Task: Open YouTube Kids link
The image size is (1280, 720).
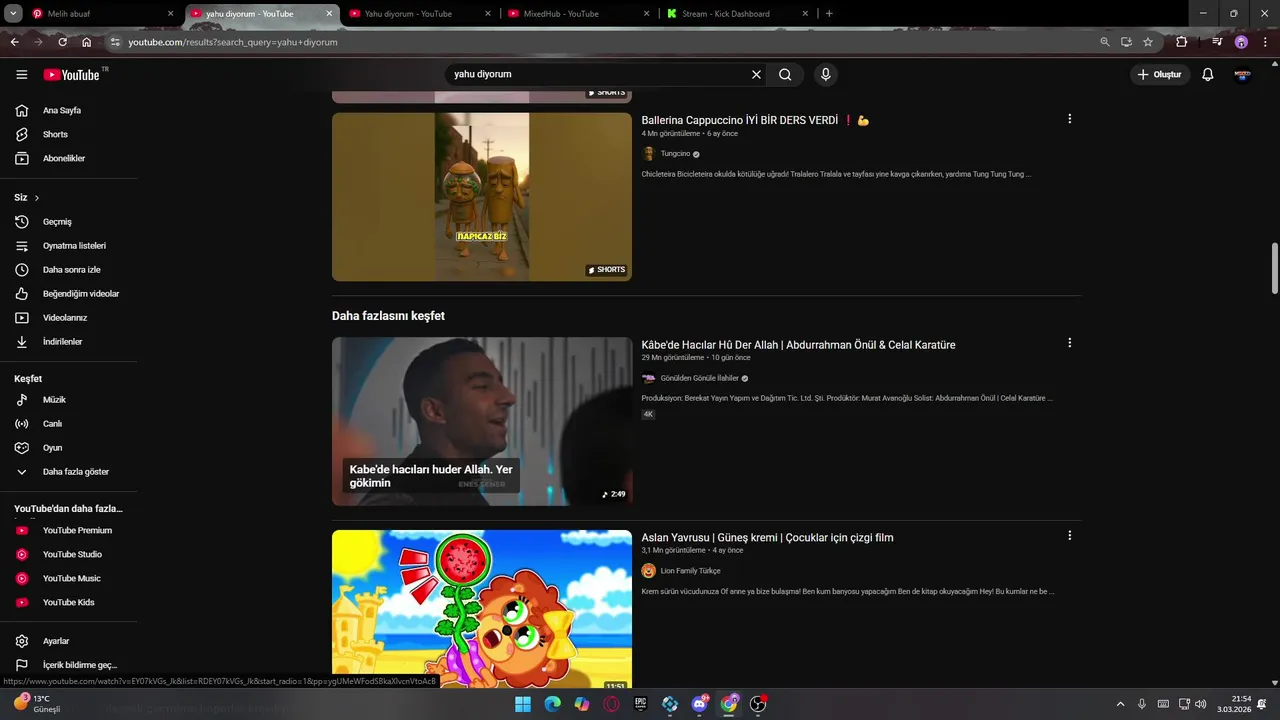Action: [x=69, y=602]
